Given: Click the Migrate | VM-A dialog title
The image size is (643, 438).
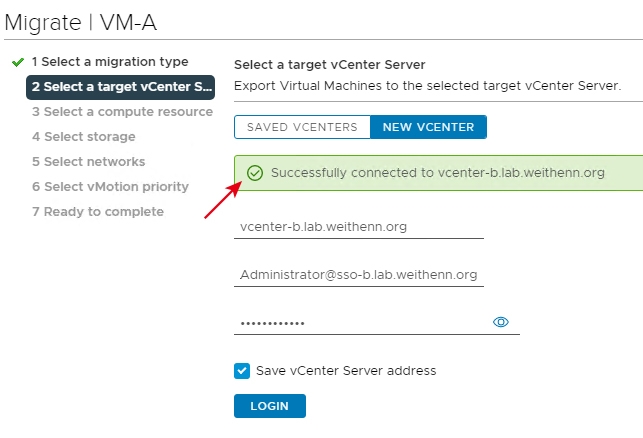Looking at the screenshot, I should [81, 23].
